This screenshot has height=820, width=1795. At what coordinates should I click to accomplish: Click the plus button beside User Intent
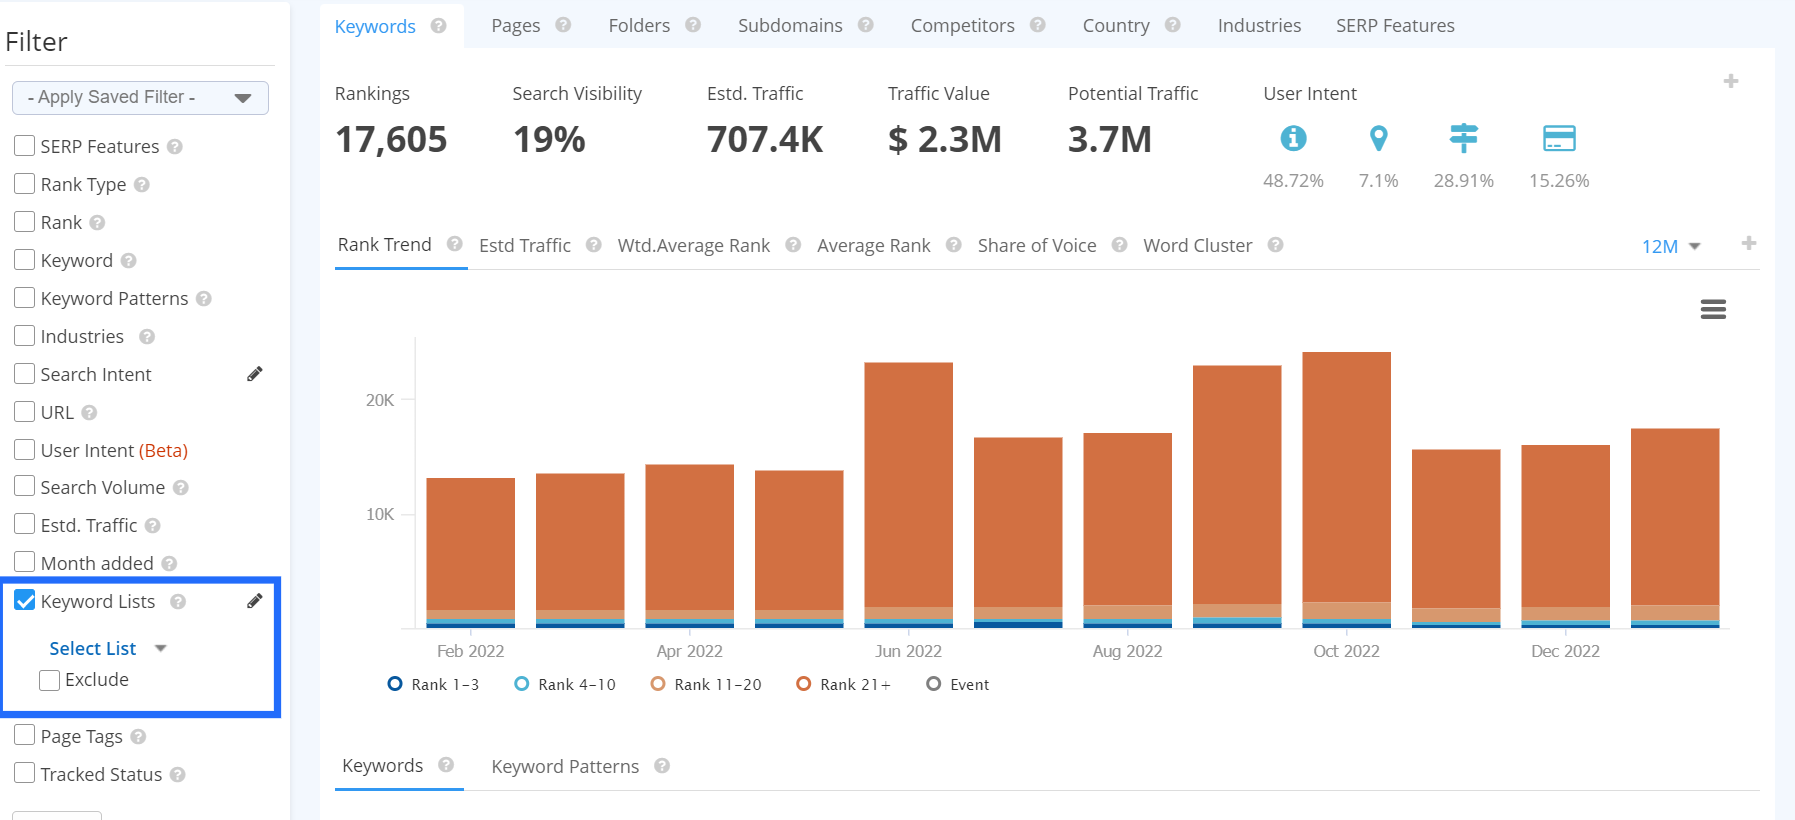(x=1730, y=81)
